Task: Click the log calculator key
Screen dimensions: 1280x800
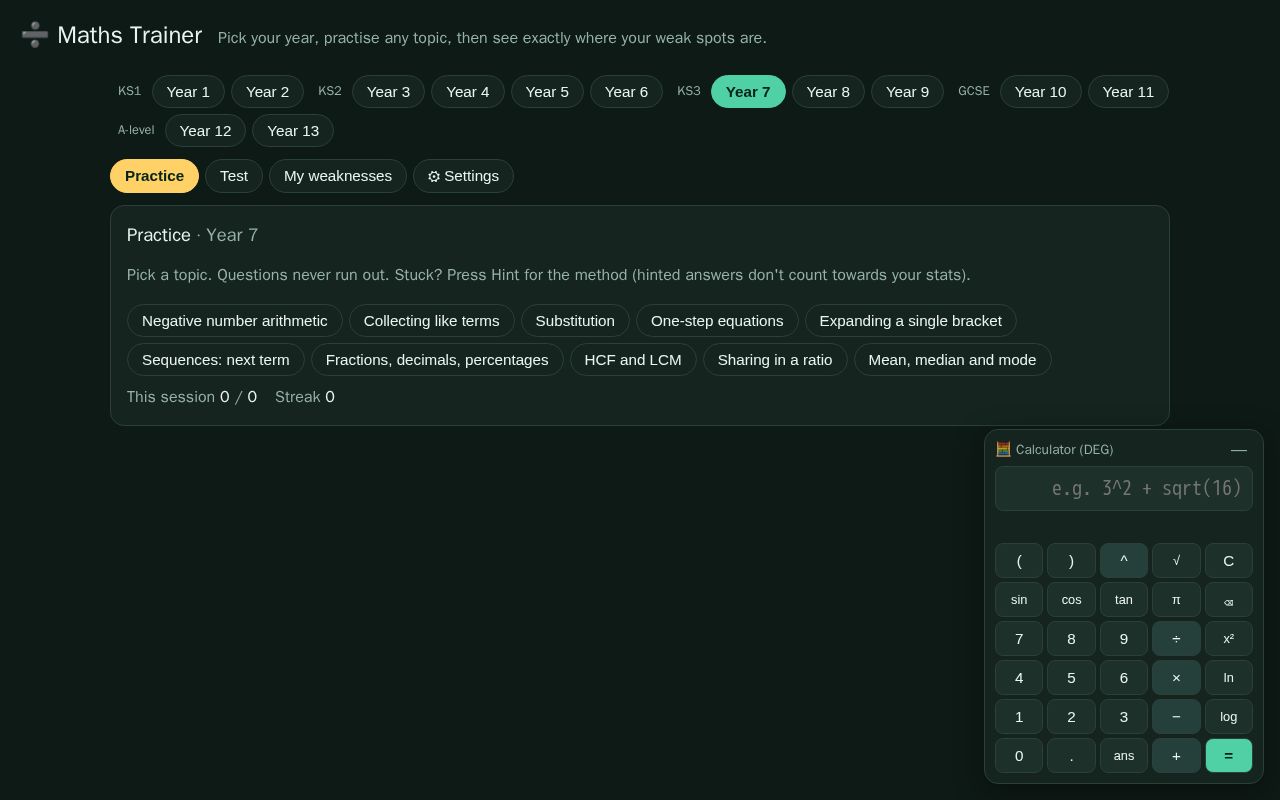Action: tap(1228, 717)
